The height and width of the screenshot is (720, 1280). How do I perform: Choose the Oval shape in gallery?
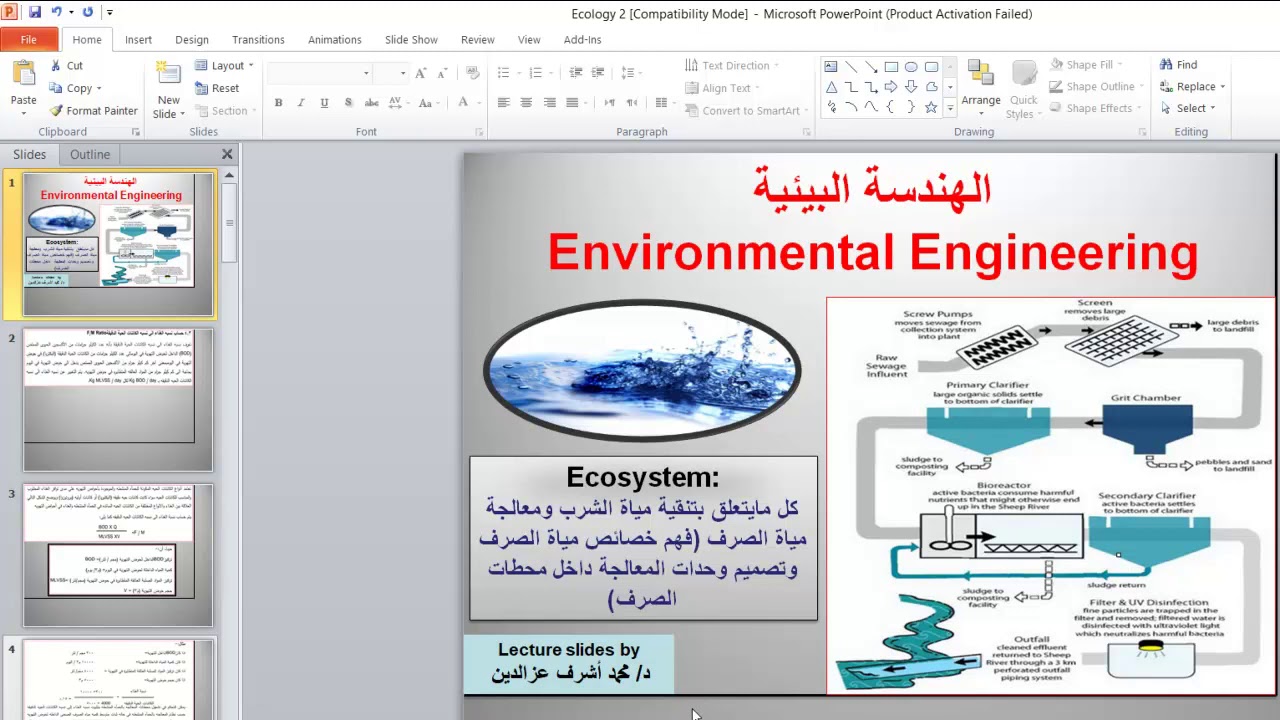(911, 67)
